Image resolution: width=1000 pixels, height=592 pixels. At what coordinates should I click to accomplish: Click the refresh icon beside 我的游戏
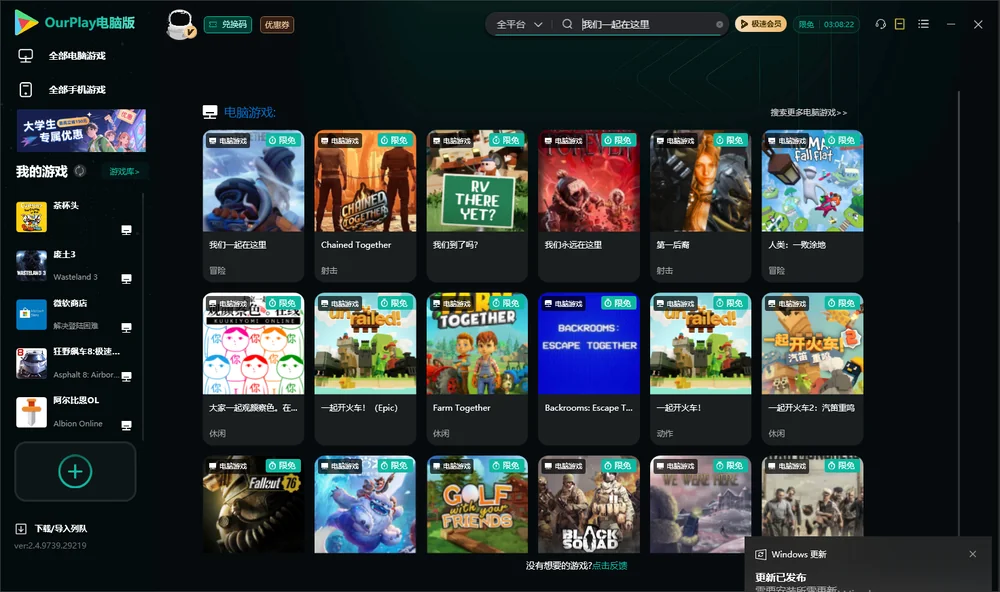point(80,171)
